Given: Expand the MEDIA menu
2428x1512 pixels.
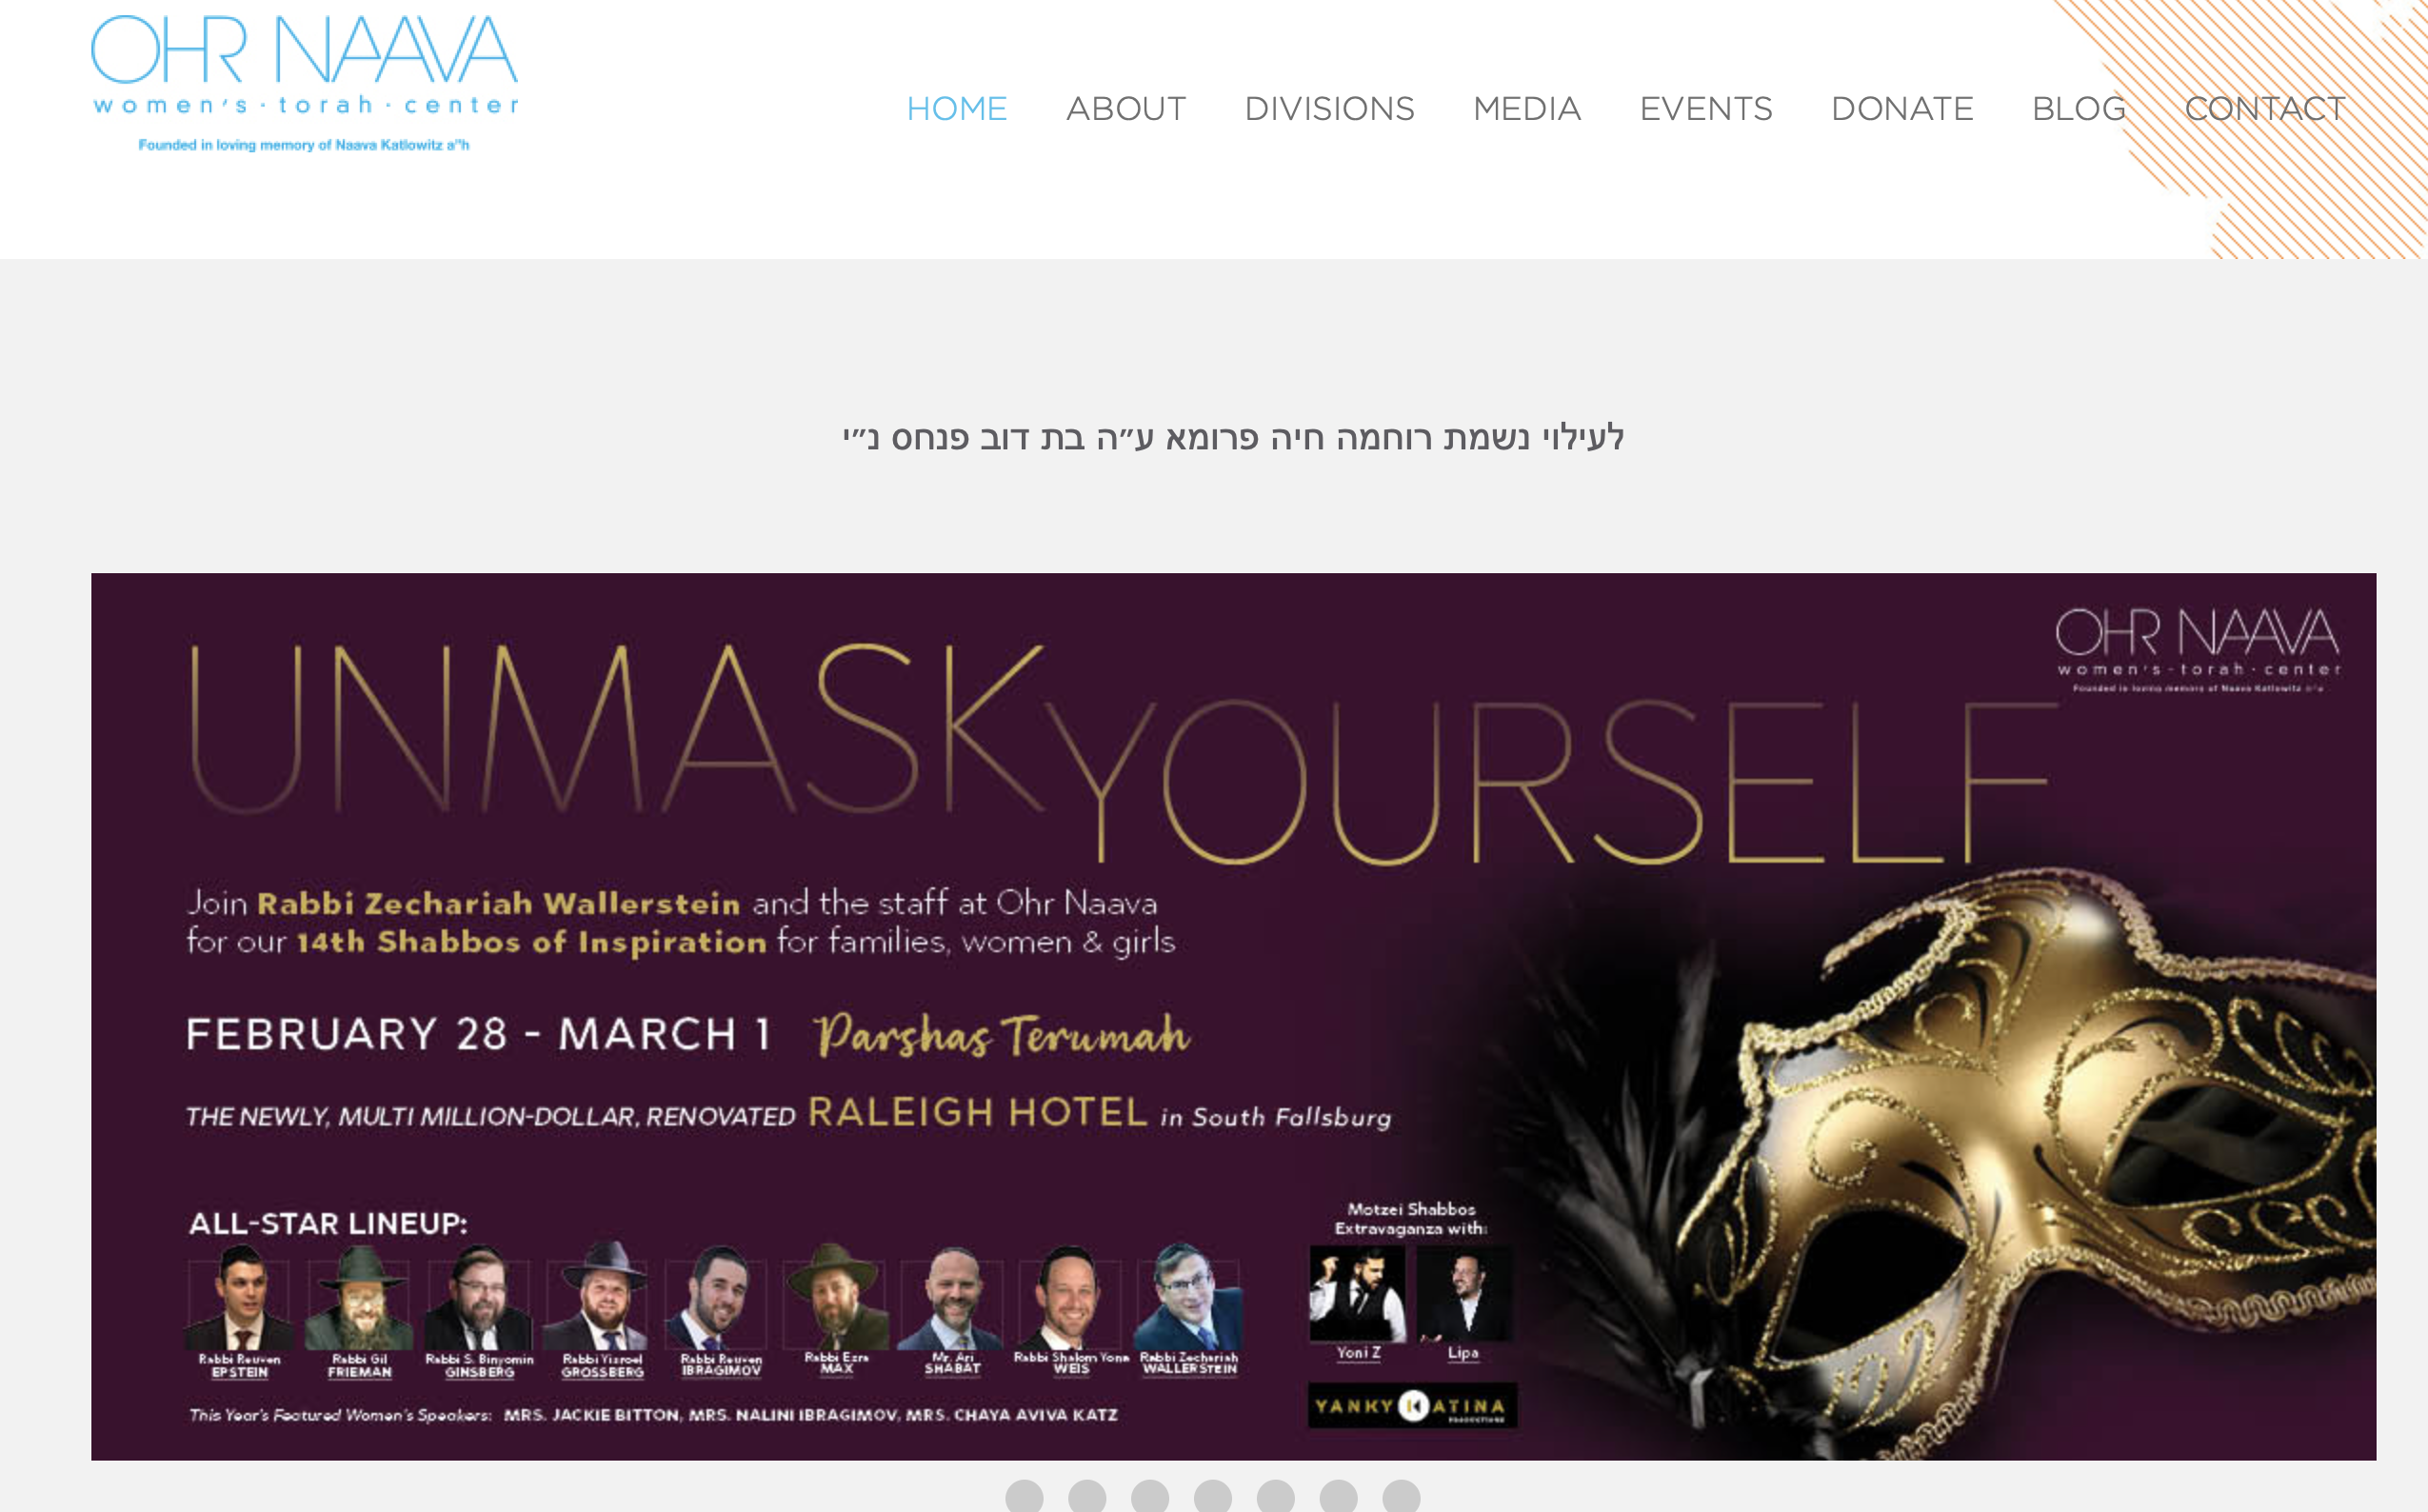Looking at the screenshot, I should coord(1526,108).
